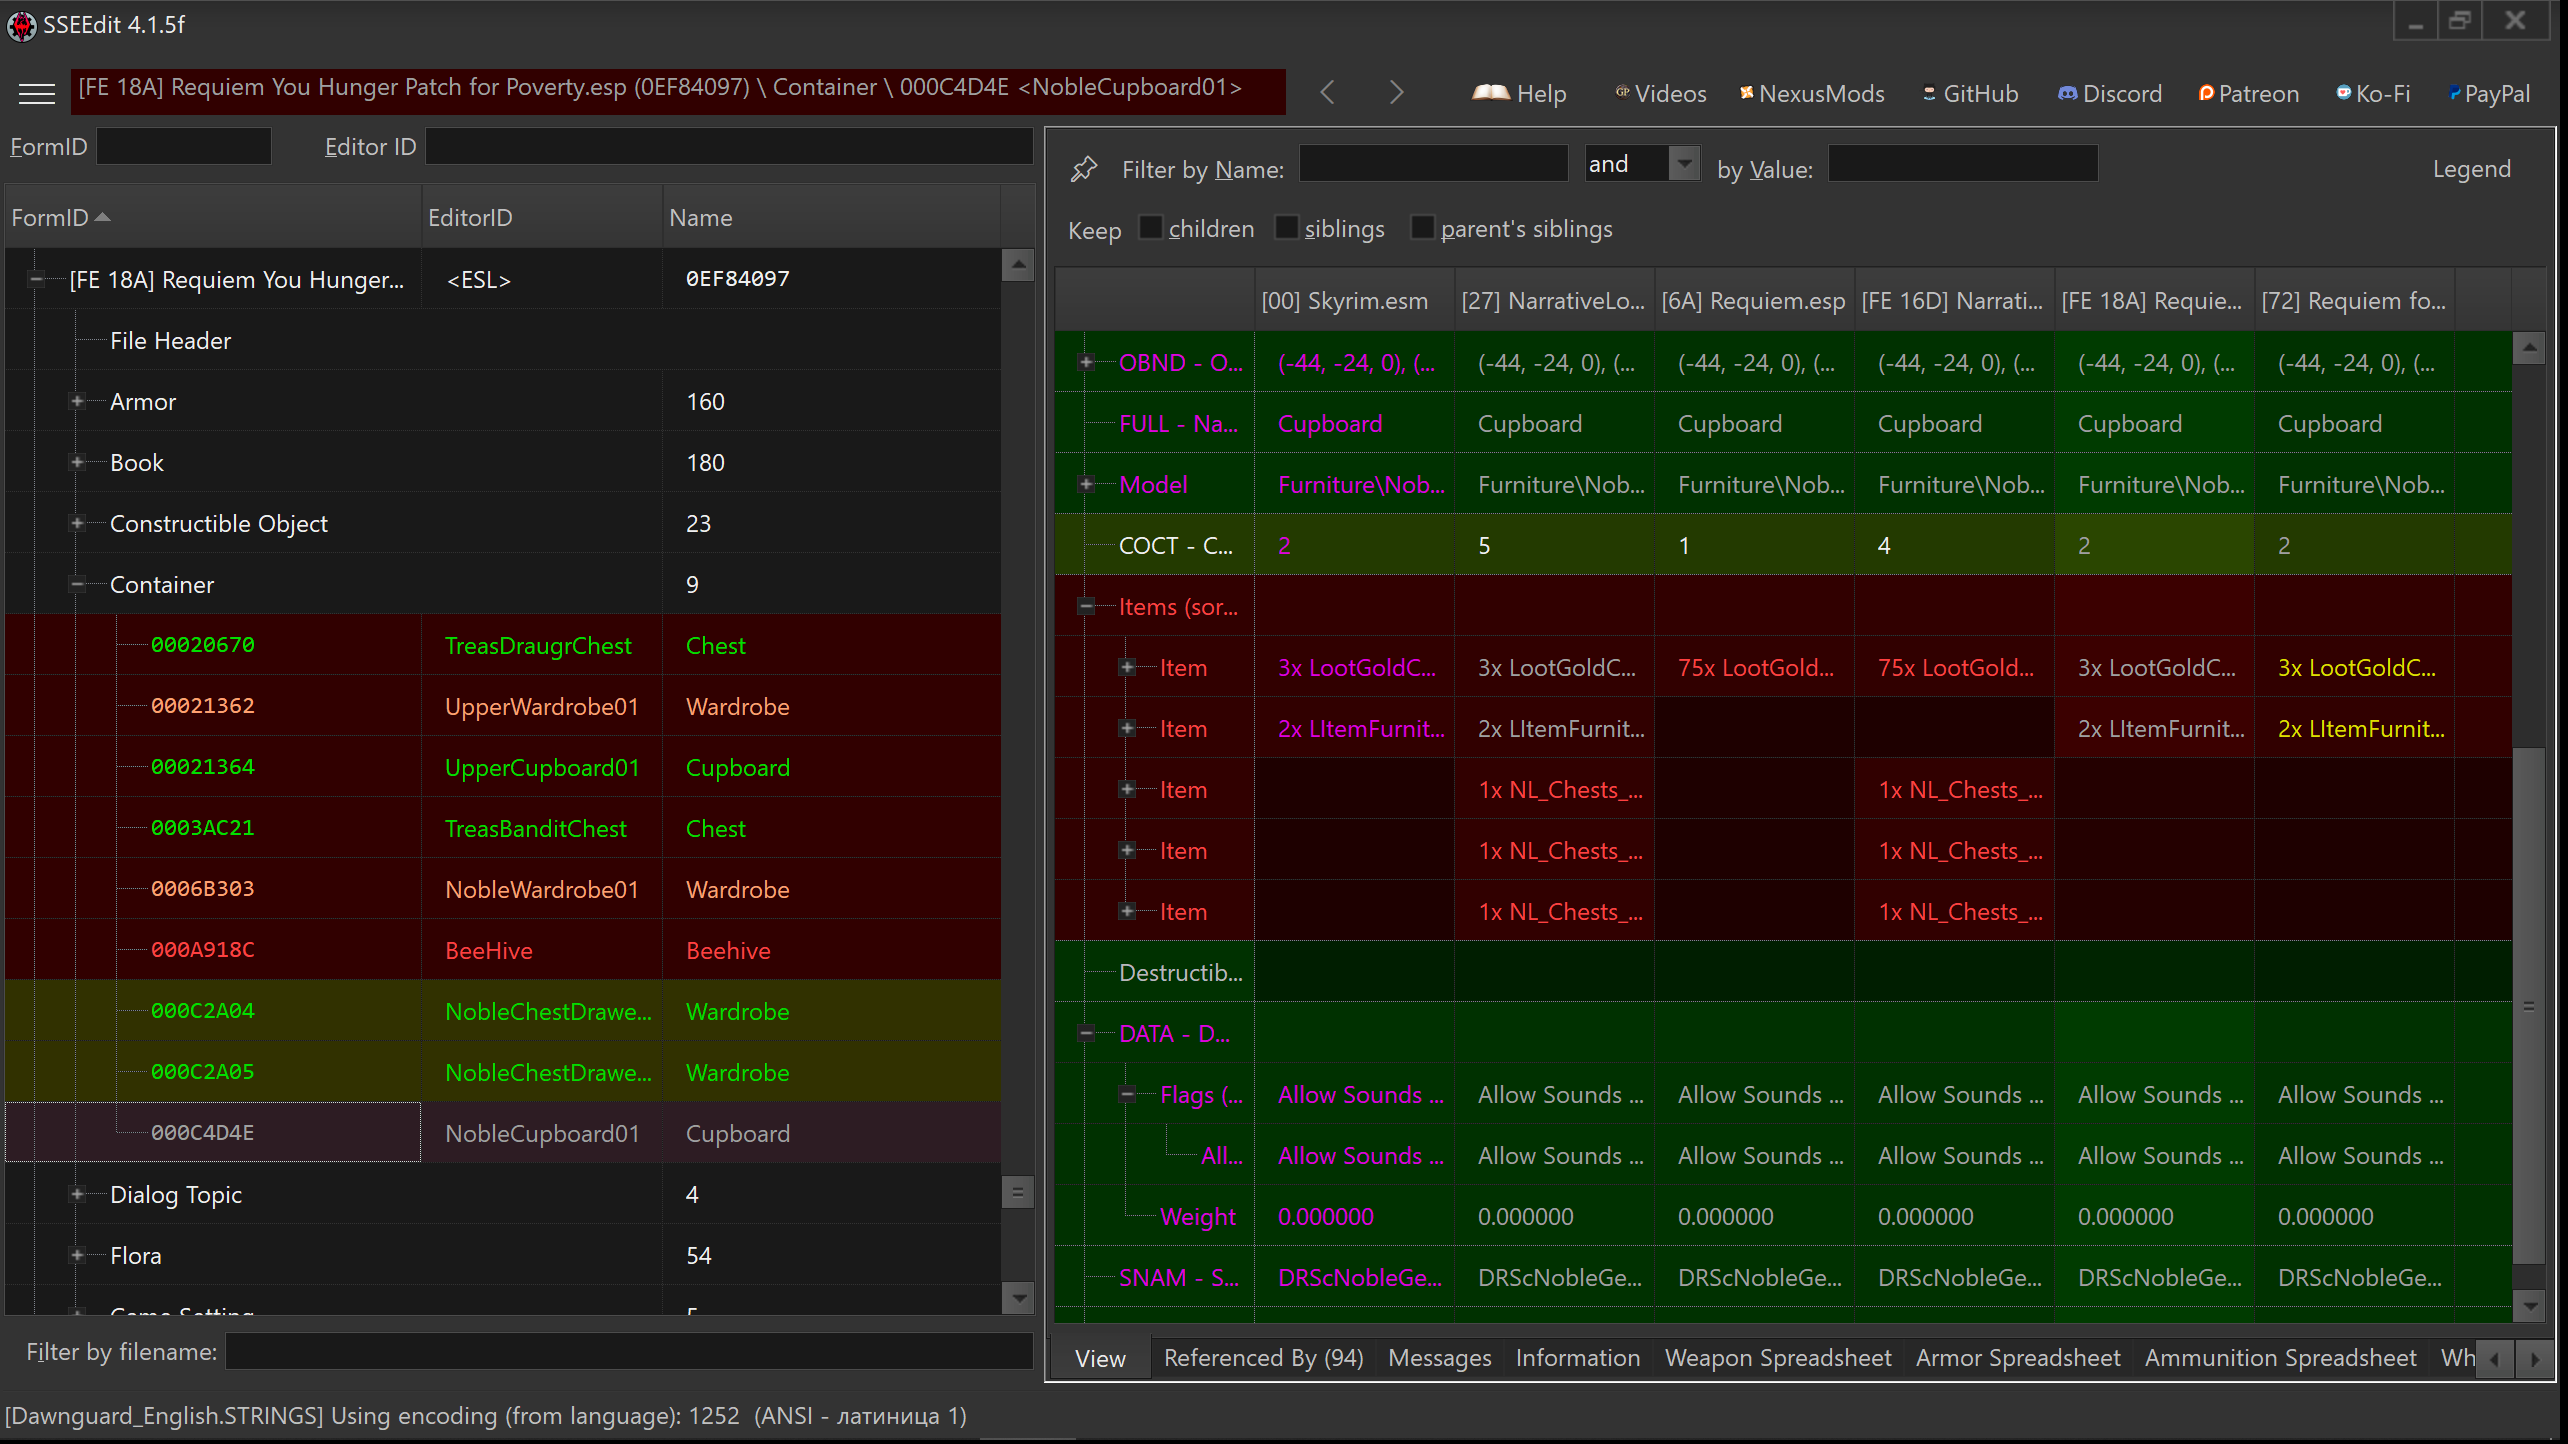Screen dimensions: 2568x1444
Task: Click the Legend button
Action: [2471, 169]
